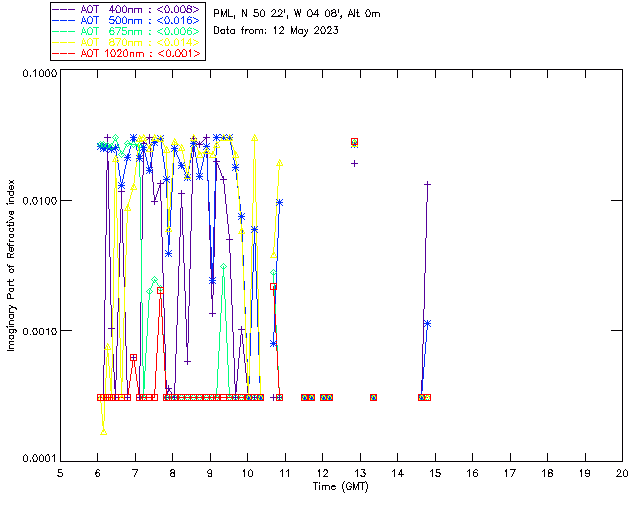Click the 'AOT 500nm : <0.016>' legend entry
The image size is (640, 512).
pos(140,20)
